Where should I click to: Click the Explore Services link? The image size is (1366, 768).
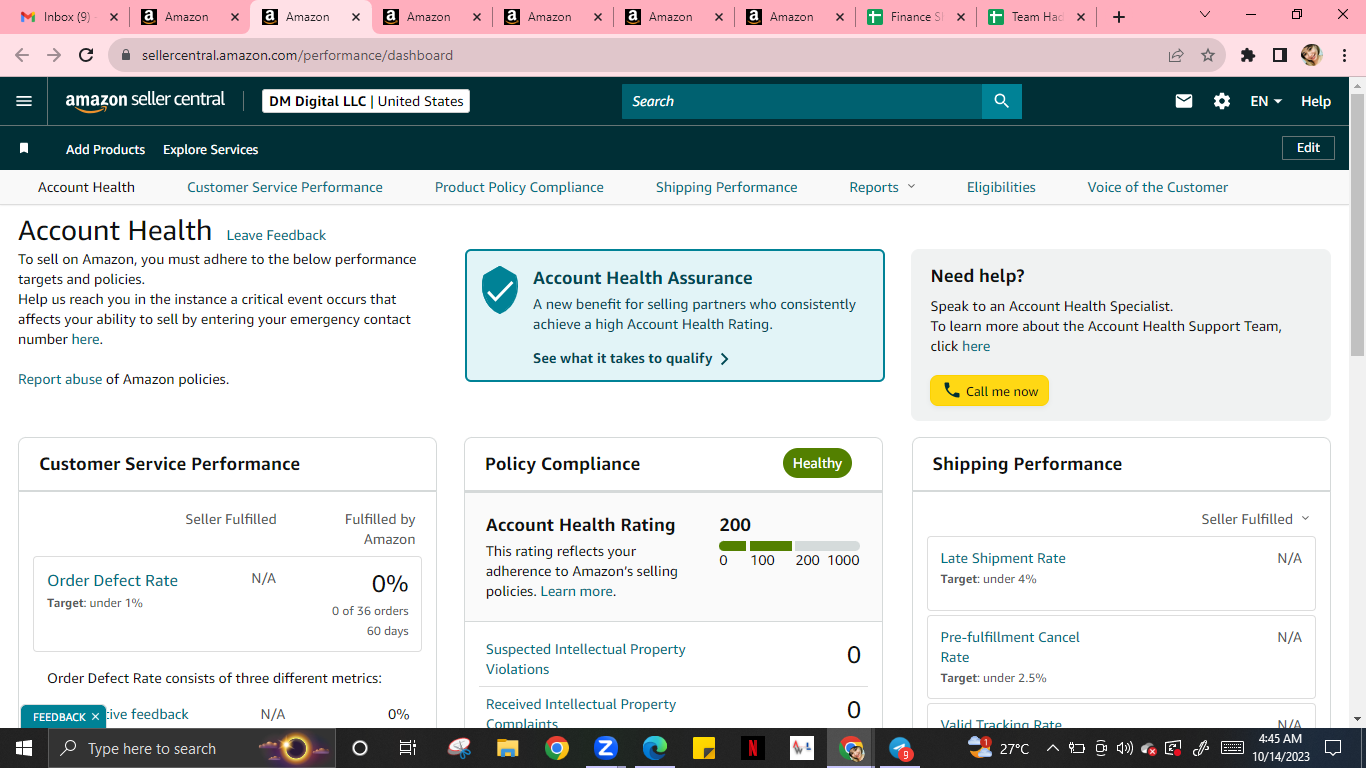210,149
